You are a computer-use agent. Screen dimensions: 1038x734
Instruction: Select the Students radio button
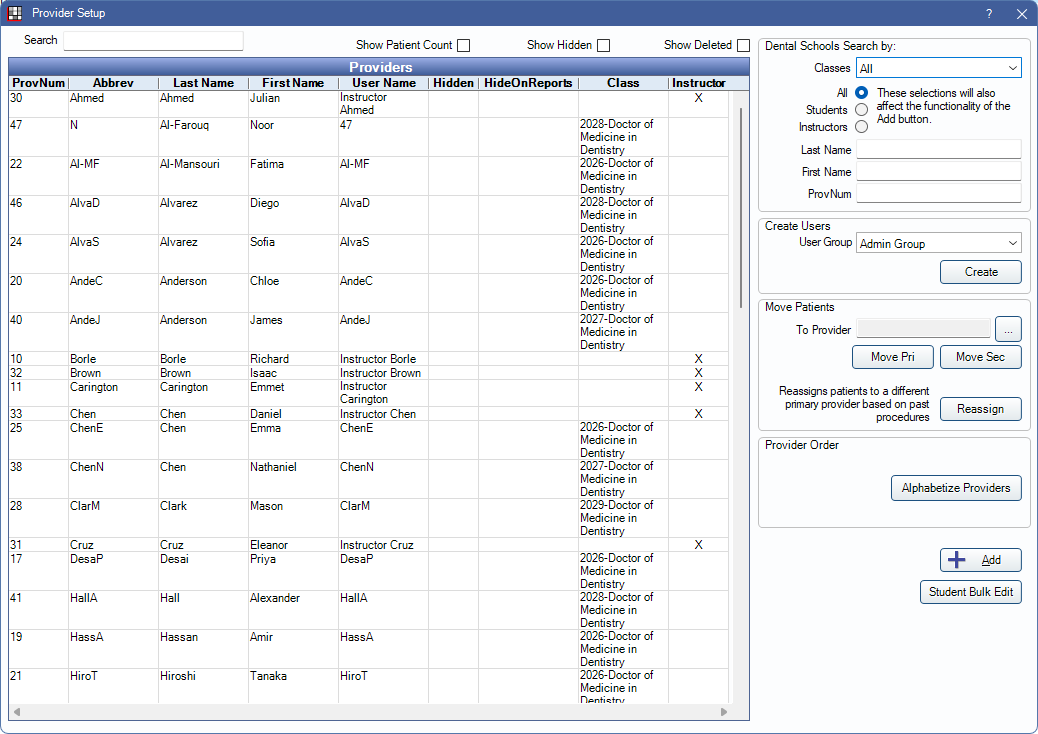[x=861, y=110]
